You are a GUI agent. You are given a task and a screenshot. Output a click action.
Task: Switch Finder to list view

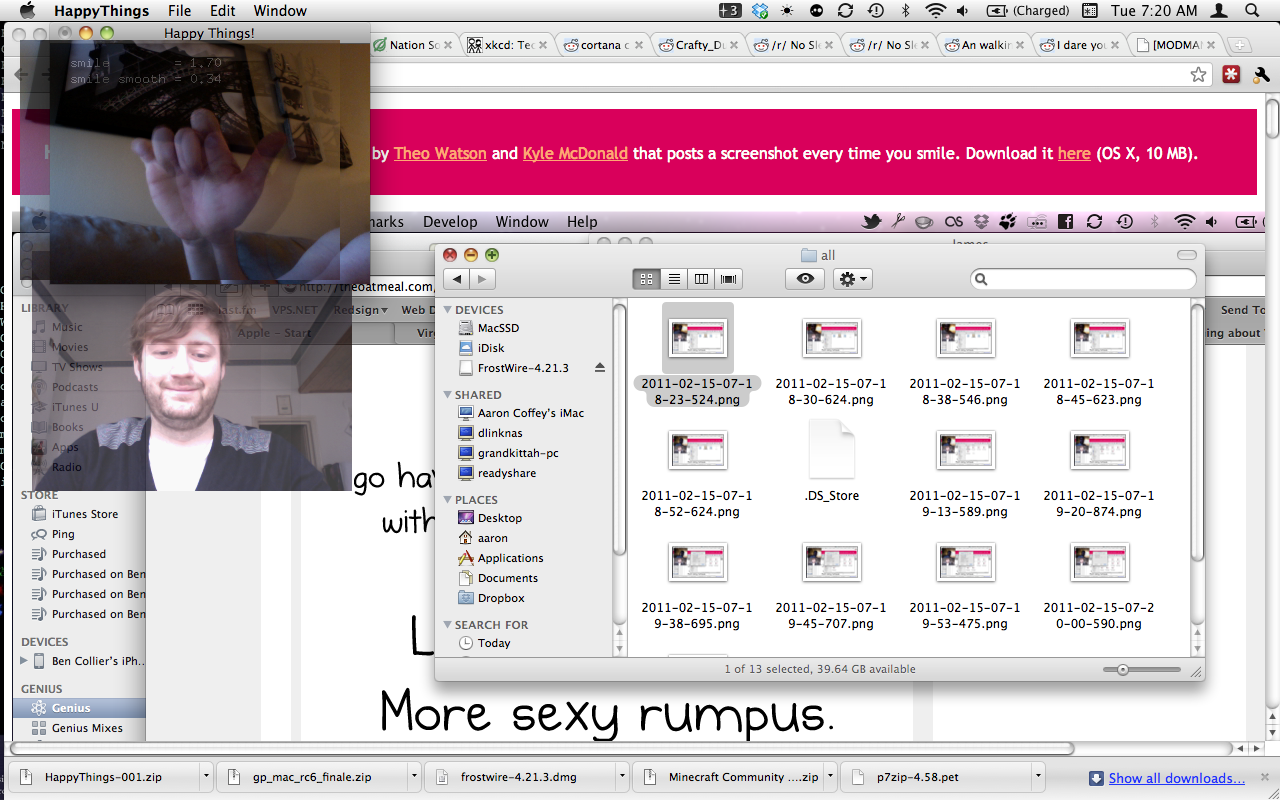click(x=674, y=280)
